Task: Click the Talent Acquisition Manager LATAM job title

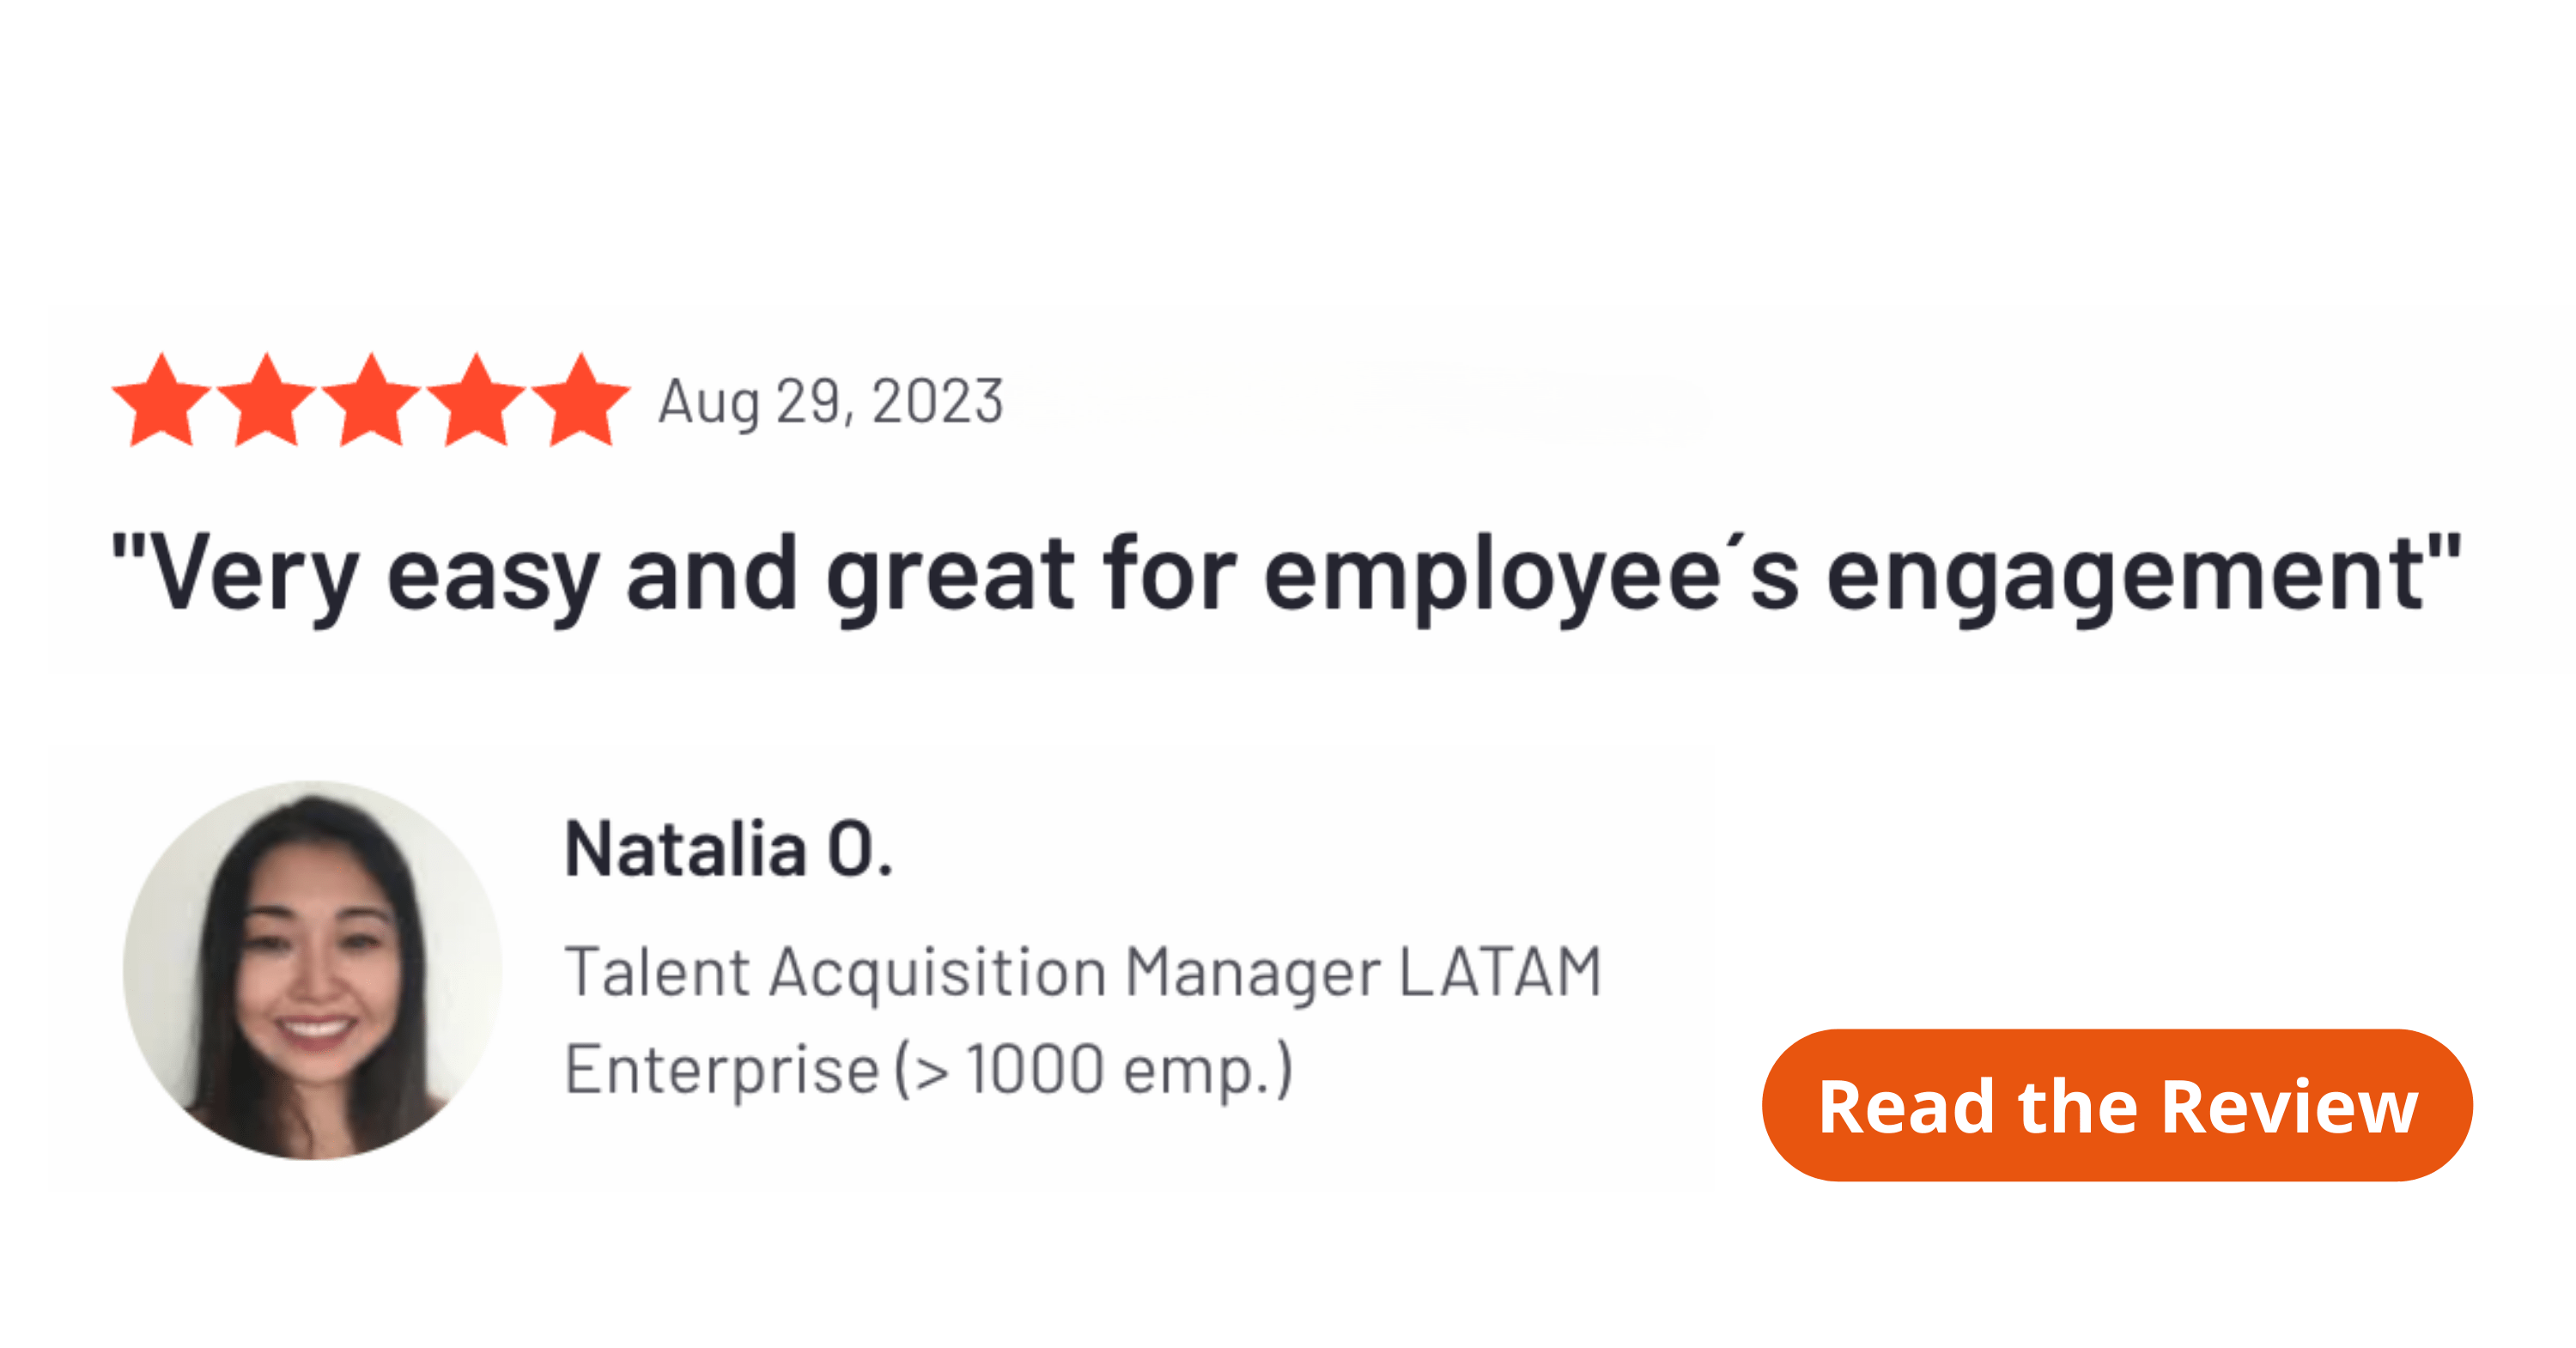Action: [1083, 972]
